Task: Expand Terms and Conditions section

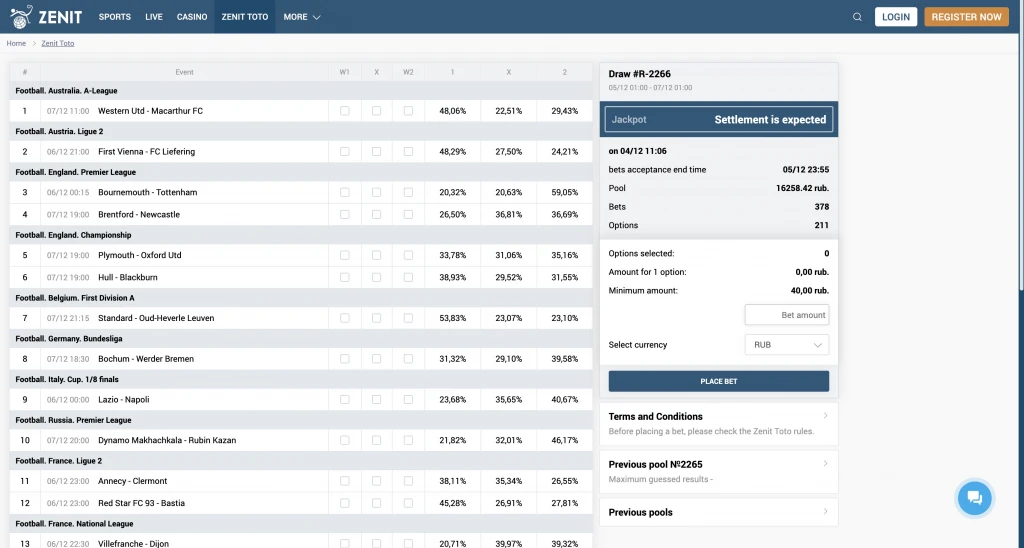Action: coord(718,423)
